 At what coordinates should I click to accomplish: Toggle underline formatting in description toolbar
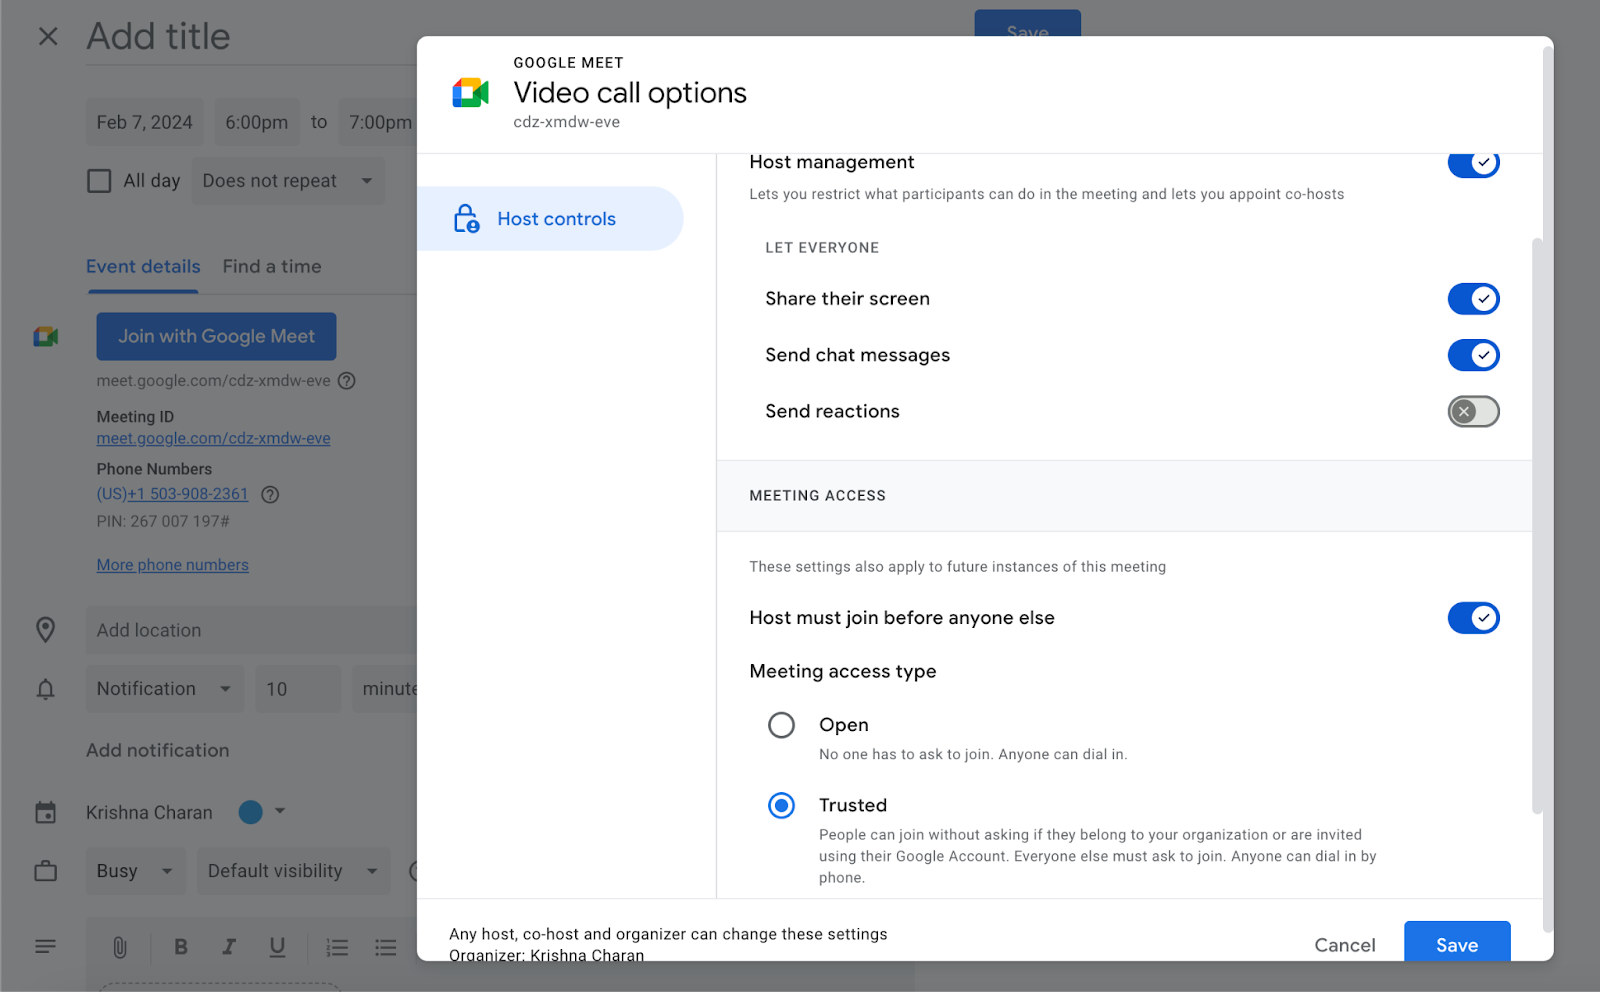[x=277, y=947]
